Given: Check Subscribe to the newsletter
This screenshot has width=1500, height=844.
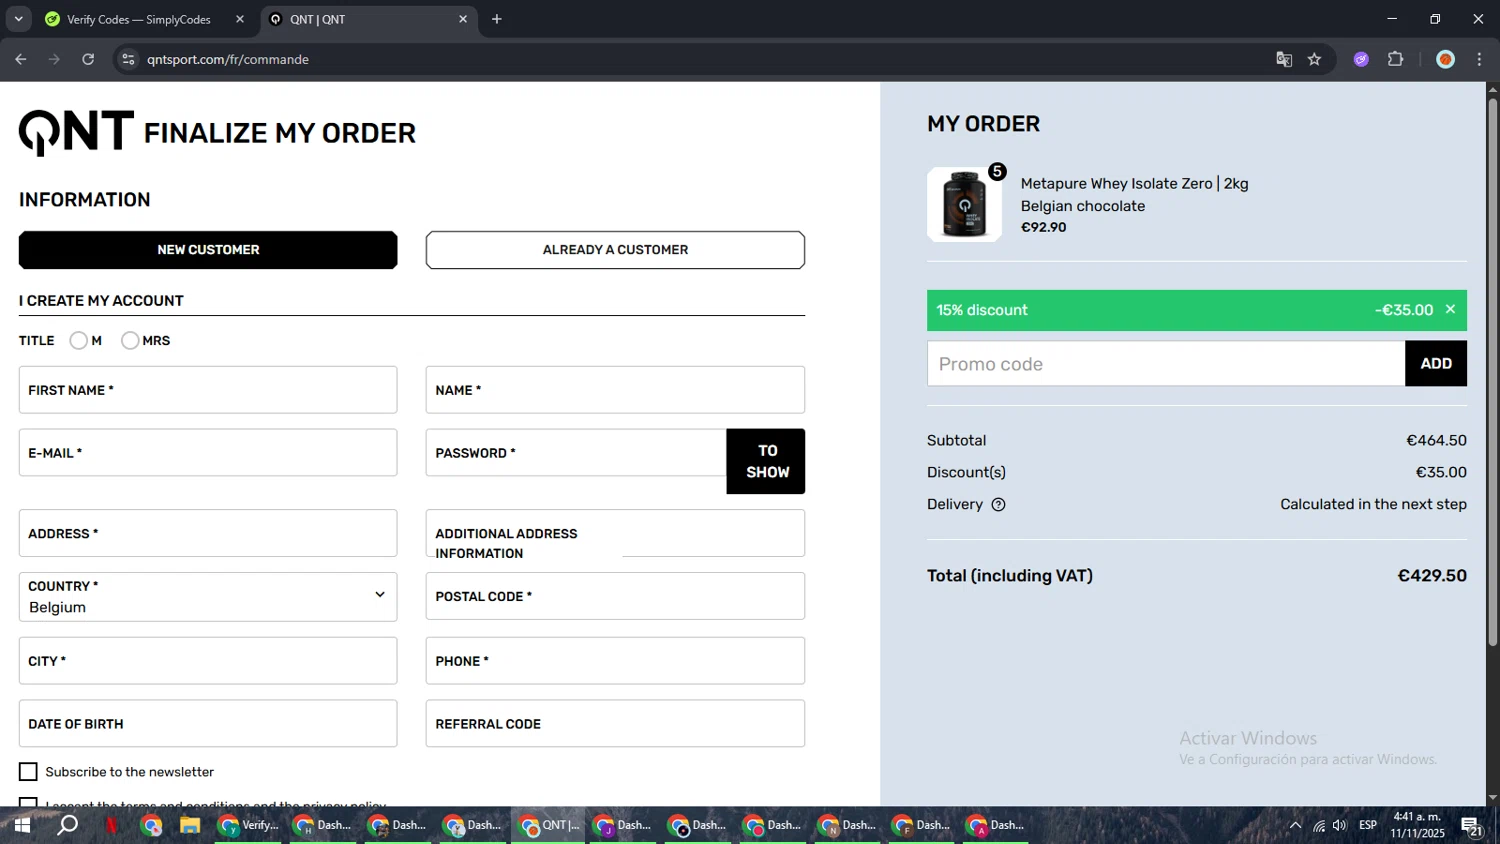Looking at the screenshot, I should (28, 772).
